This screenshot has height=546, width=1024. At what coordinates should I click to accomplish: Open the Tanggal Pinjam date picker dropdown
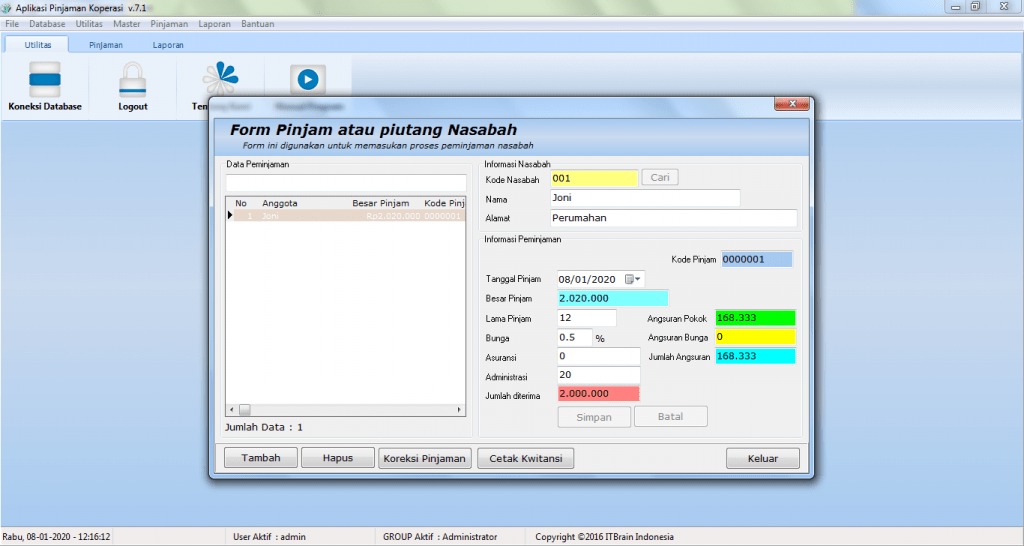pyautogui.click(x=633, y=279)
